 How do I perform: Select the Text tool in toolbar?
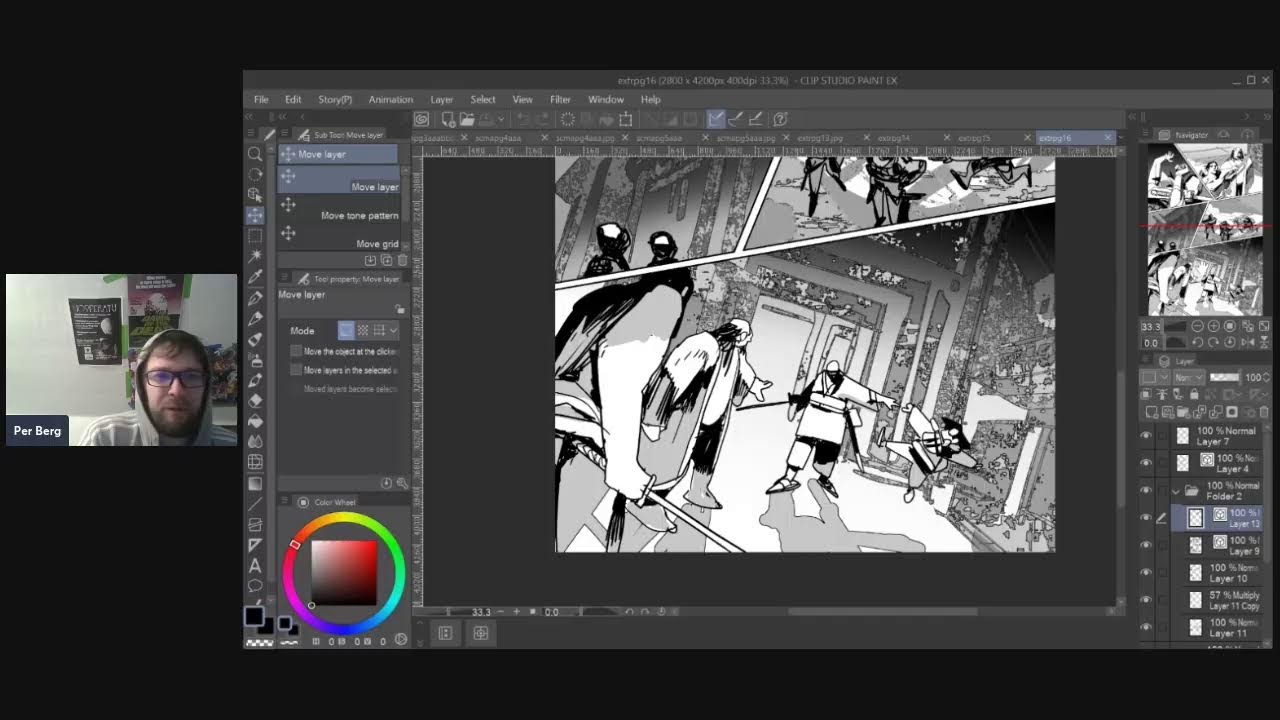255,566
